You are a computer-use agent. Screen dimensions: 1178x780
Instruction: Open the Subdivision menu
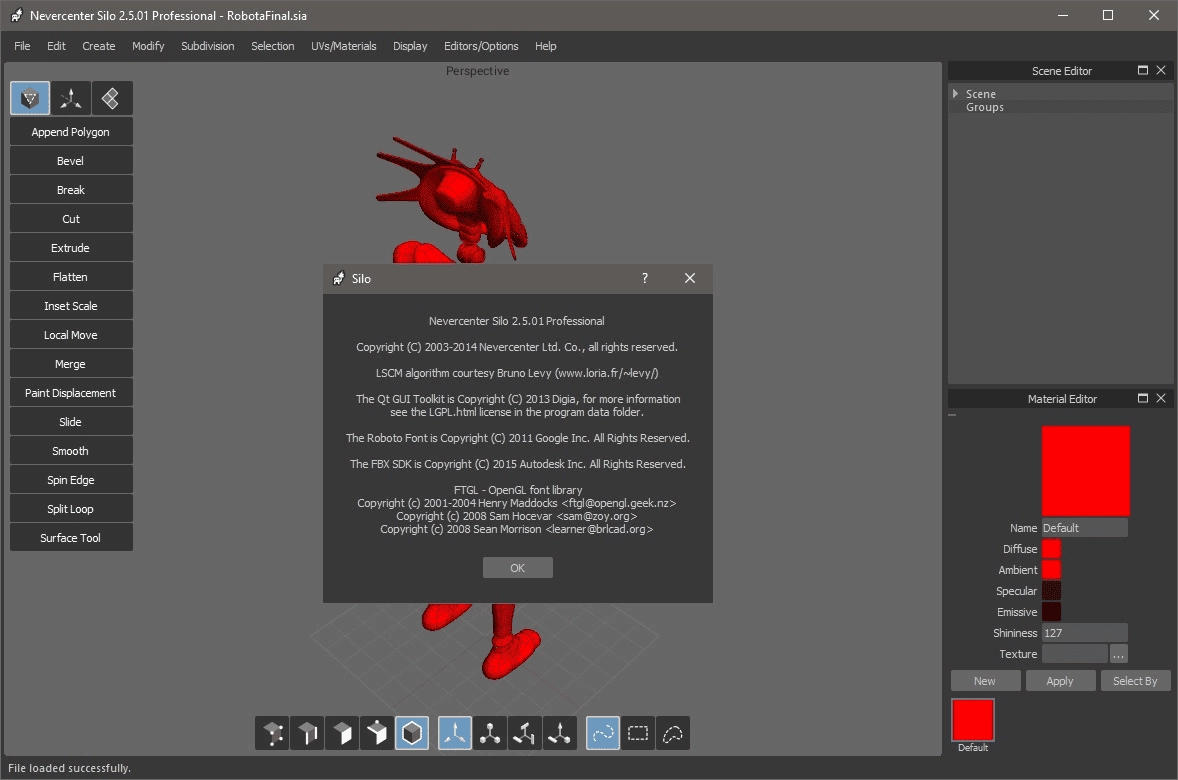pyautogui.click(x=207, y=46)
